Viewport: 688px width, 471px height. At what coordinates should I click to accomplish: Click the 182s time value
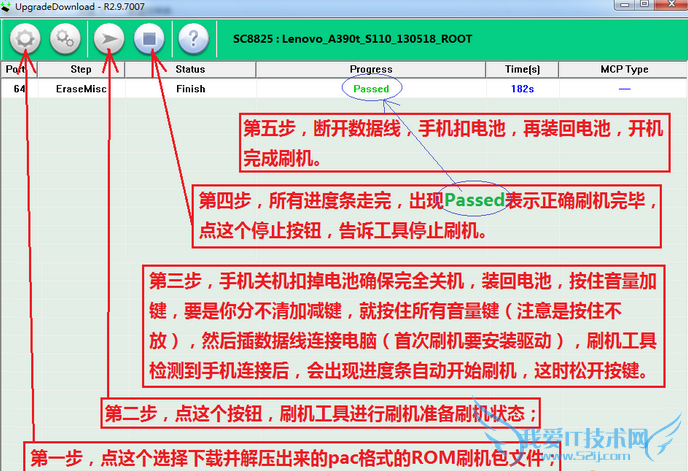[522, 89]
